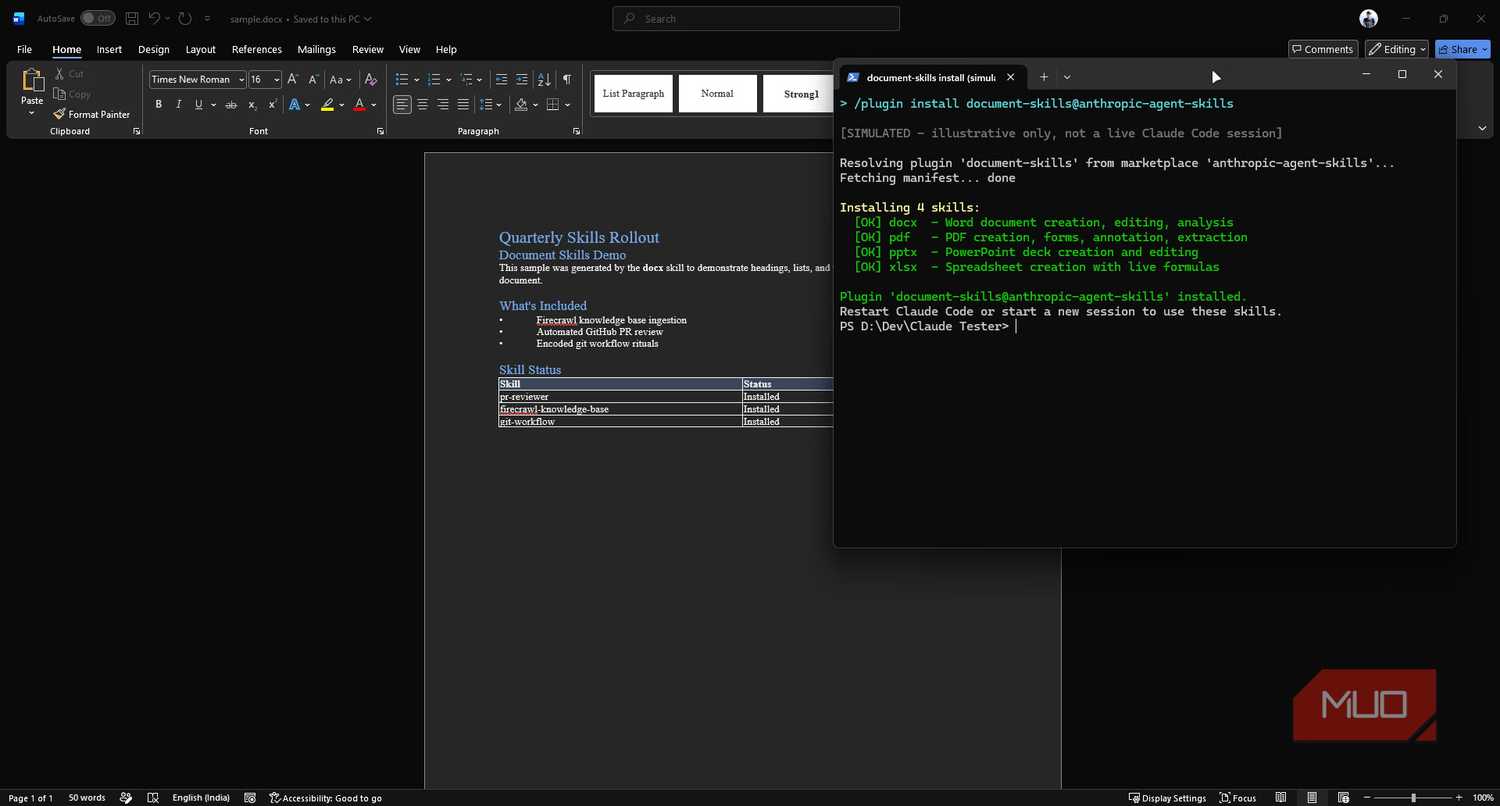
Task: Expand the multilevel list dropdown
Action: pos(481,79)
